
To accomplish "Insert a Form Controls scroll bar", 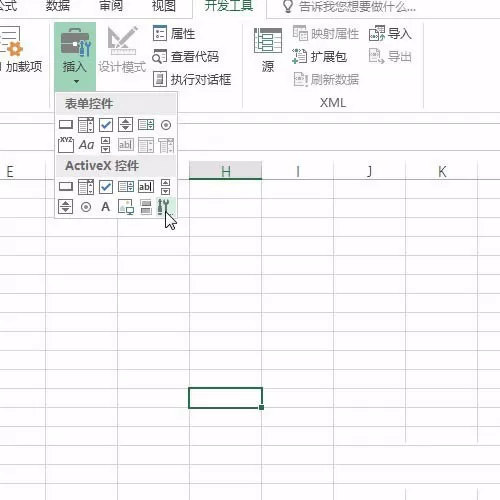I will point(105,145).
